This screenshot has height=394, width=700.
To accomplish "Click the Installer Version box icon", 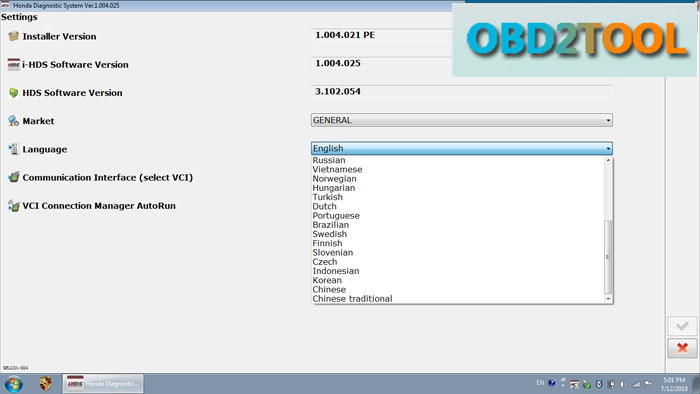I will coord(13,36).
